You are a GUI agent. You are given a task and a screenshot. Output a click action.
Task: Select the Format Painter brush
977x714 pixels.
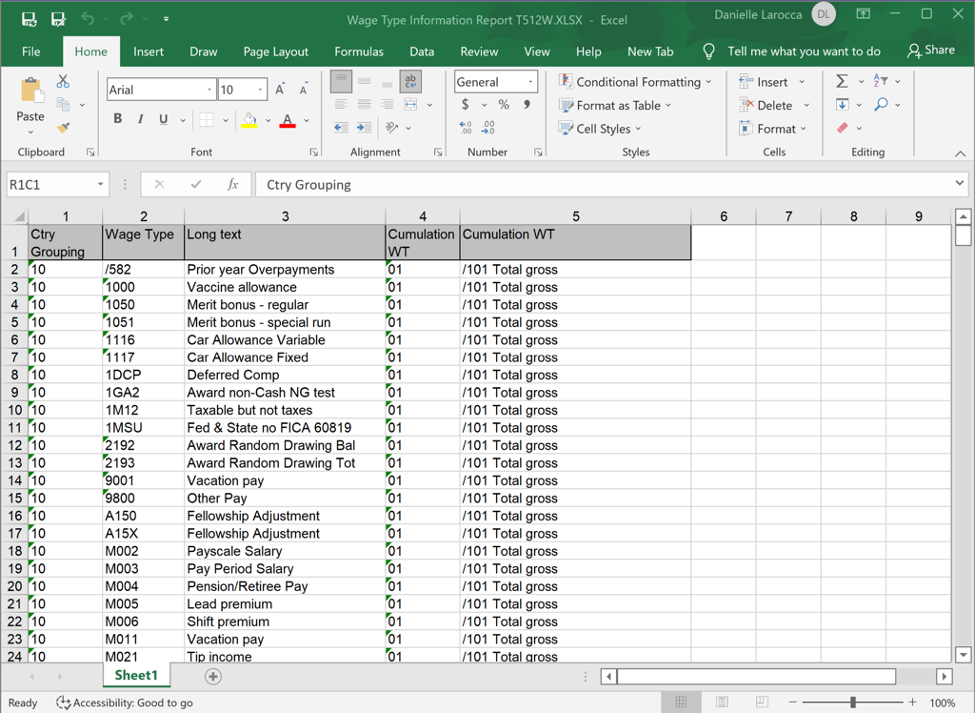pyautogui.click(x=63, y=128)
